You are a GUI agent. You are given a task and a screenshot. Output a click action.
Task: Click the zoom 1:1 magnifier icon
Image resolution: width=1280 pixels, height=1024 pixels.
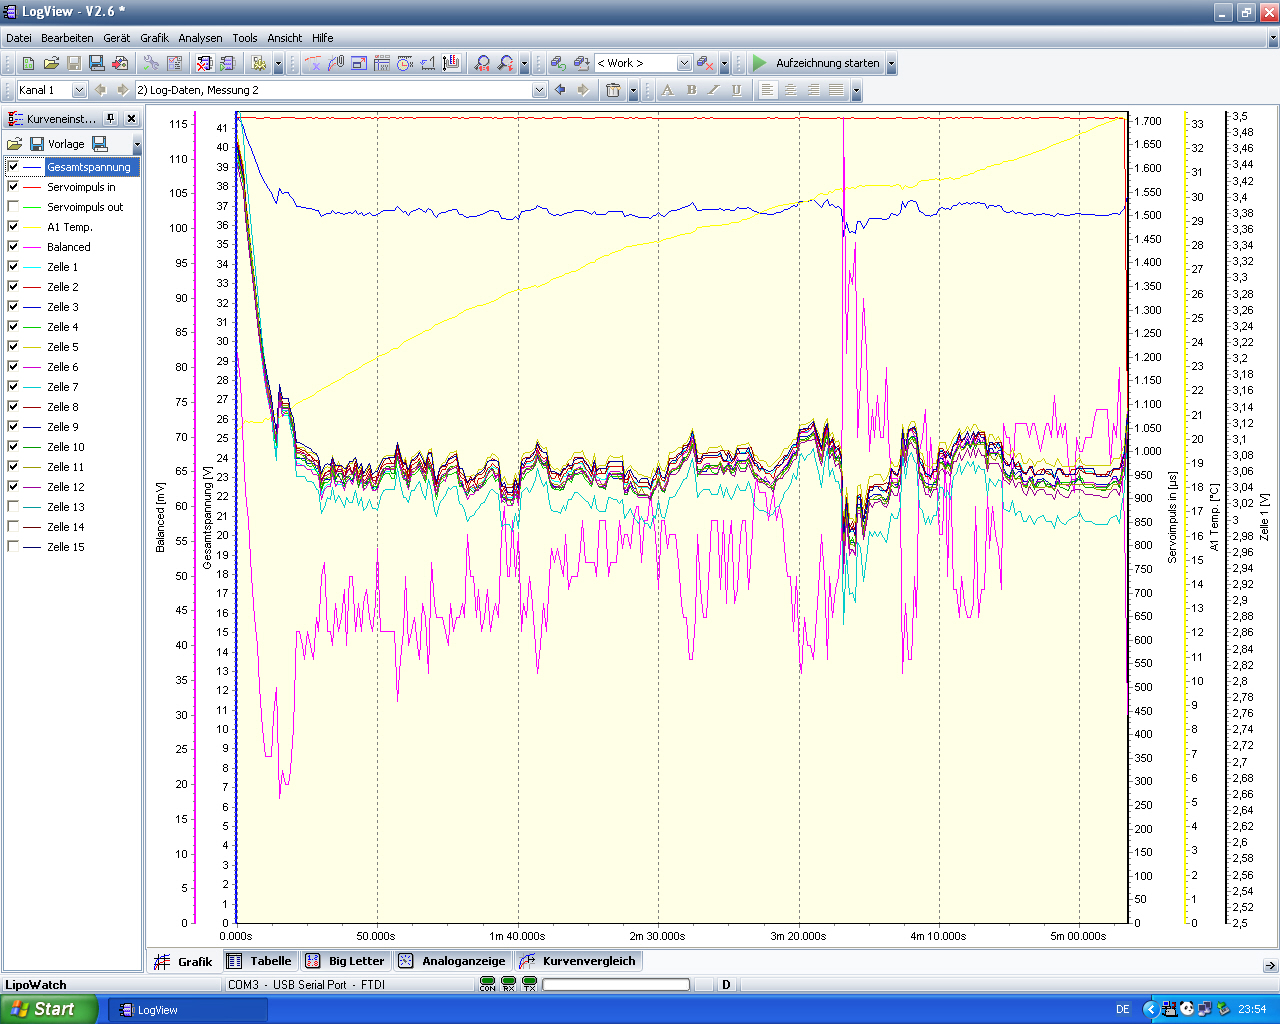click(483, 63)
